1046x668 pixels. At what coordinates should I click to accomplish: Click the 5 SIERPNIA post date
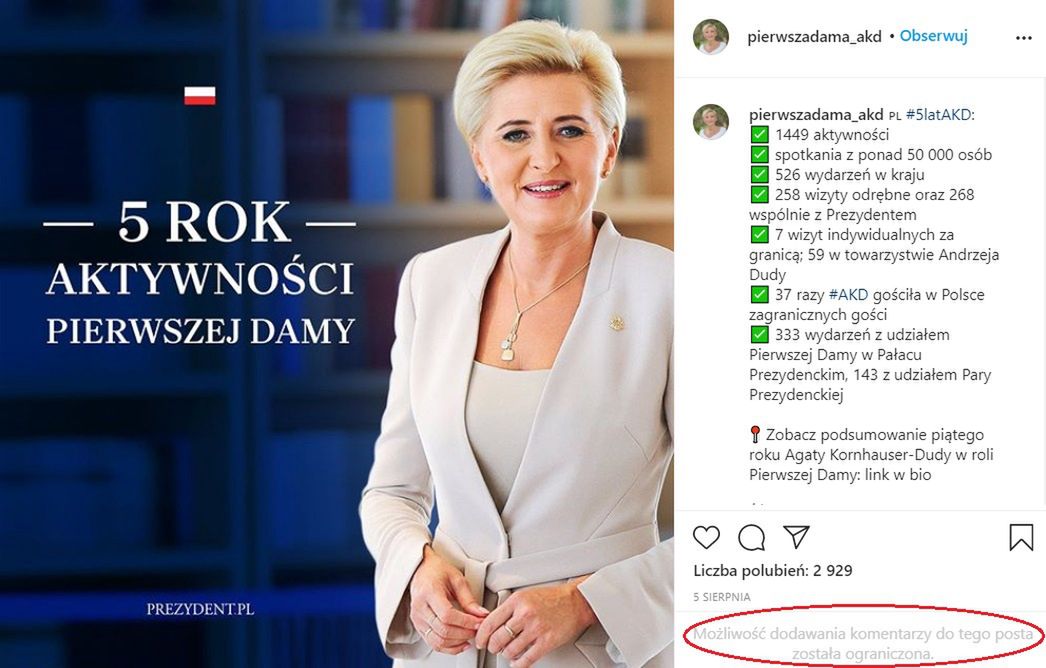click(722, 597)
